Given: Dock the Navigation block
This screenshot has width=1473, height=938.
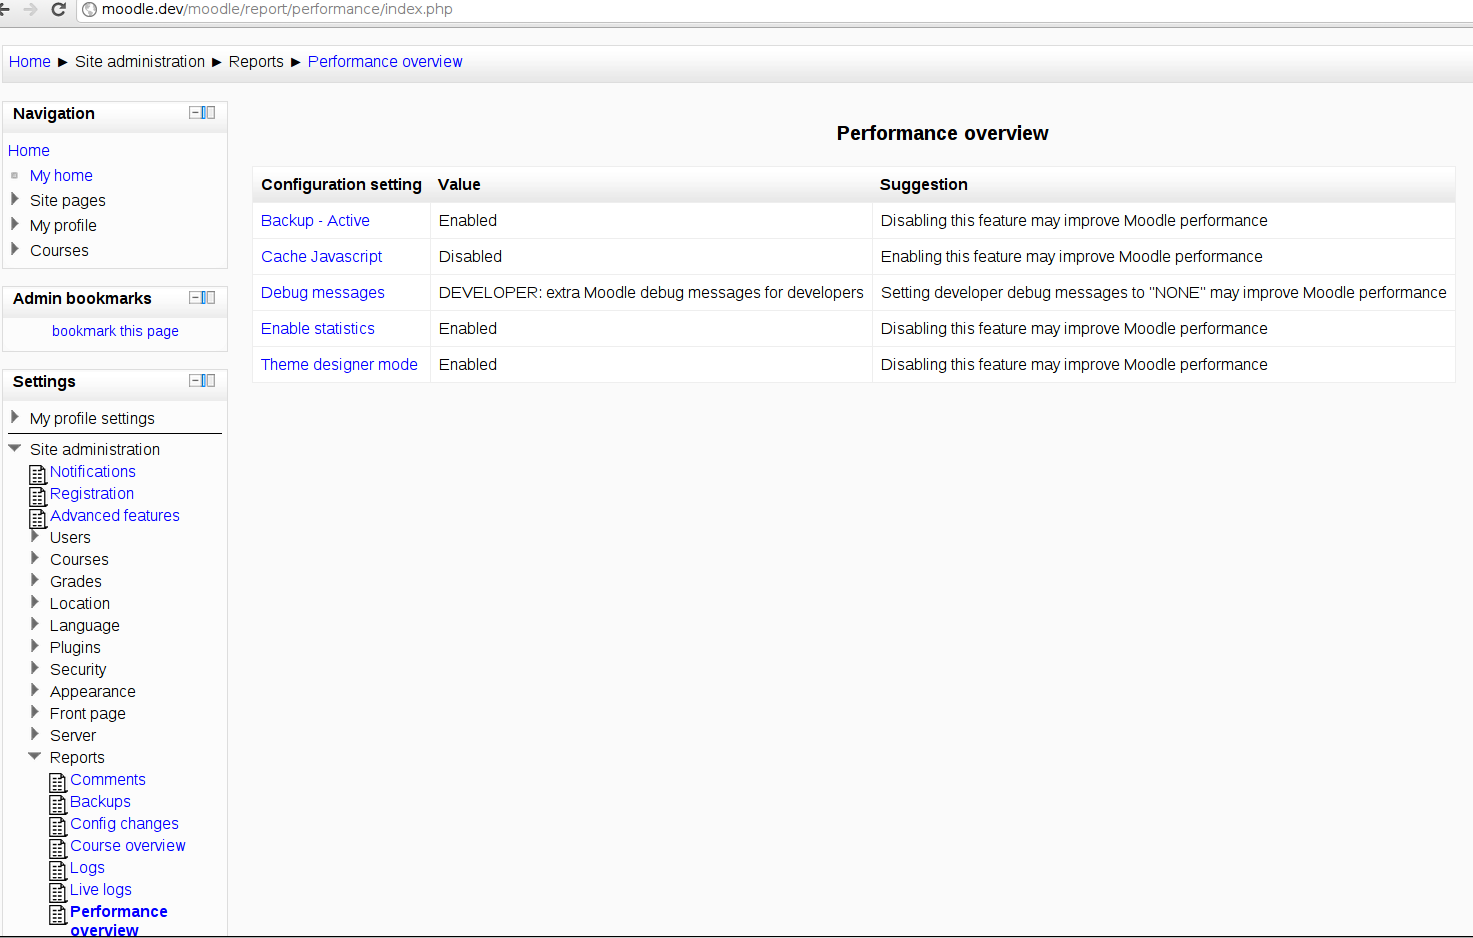Looking at the screenshot, I should 209,113.
